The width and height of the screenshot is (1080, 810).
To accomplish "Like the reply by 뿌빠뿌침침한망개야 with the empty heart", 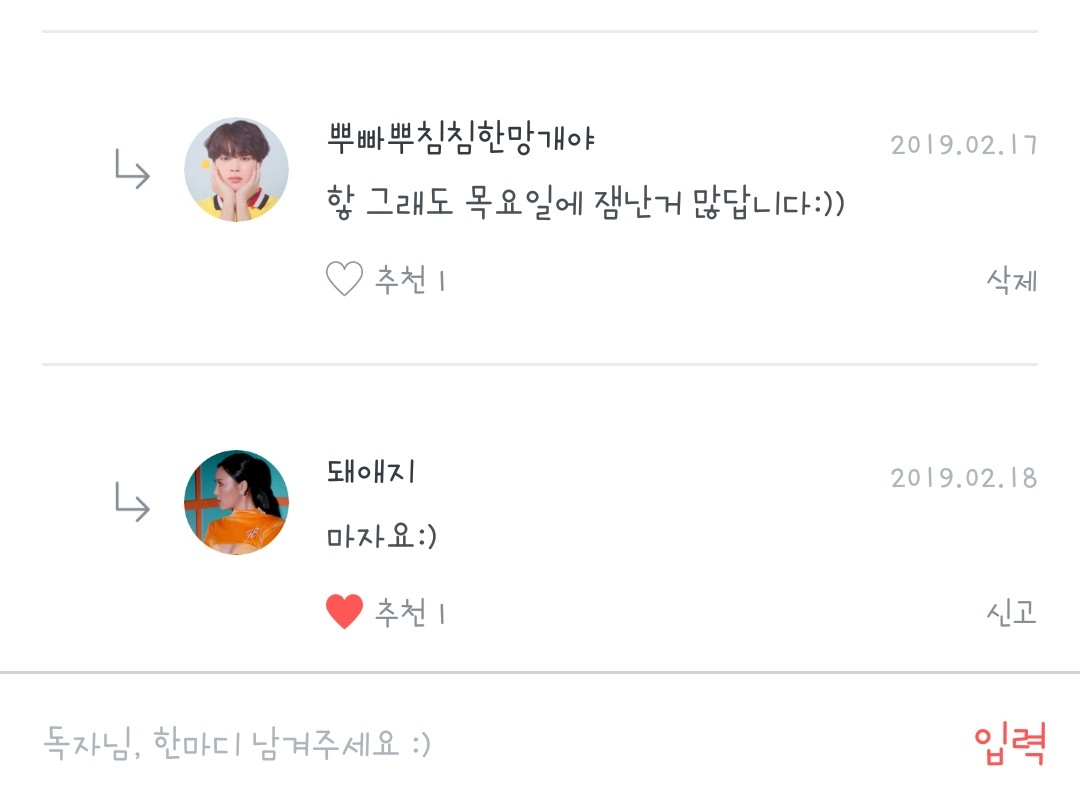I will [344, 280].
